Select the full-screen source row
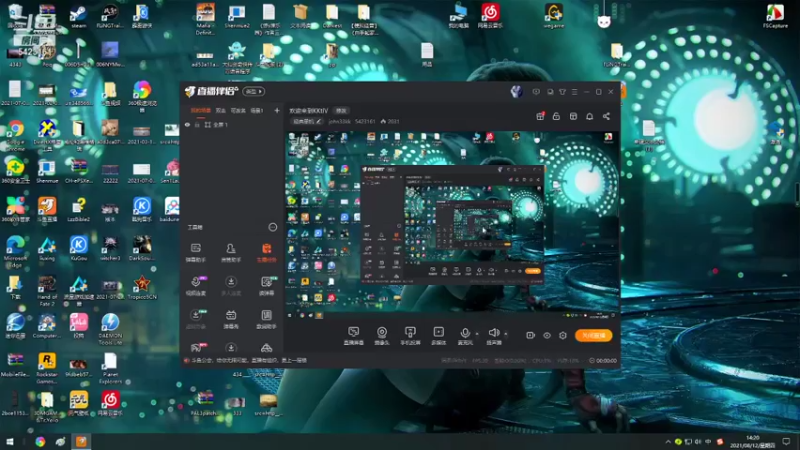Viewport: 800px width, 450px height. coord(232,124)
